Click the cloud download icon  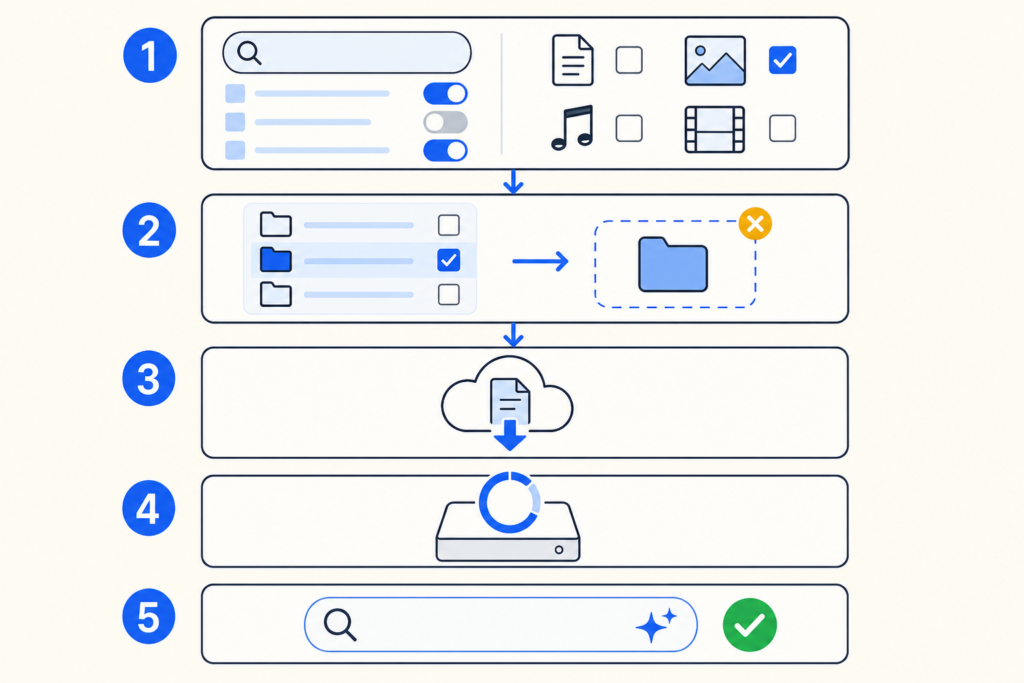pyautogui.click(x=508, y=403)
